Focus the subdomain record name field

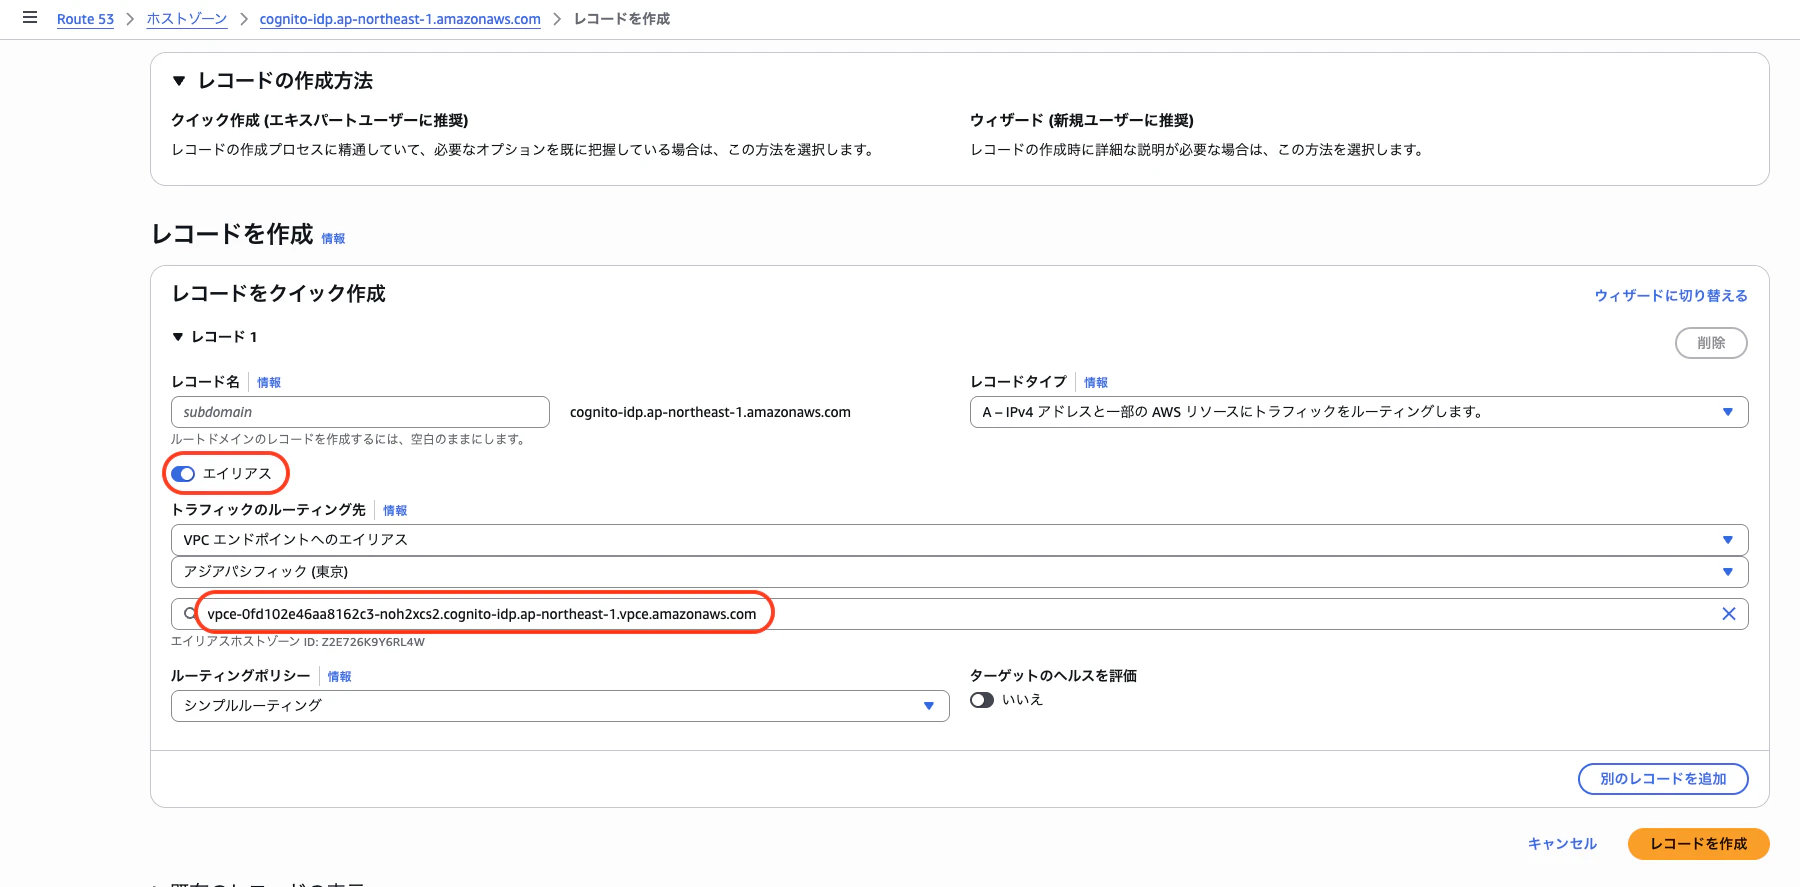pos(360,412)
